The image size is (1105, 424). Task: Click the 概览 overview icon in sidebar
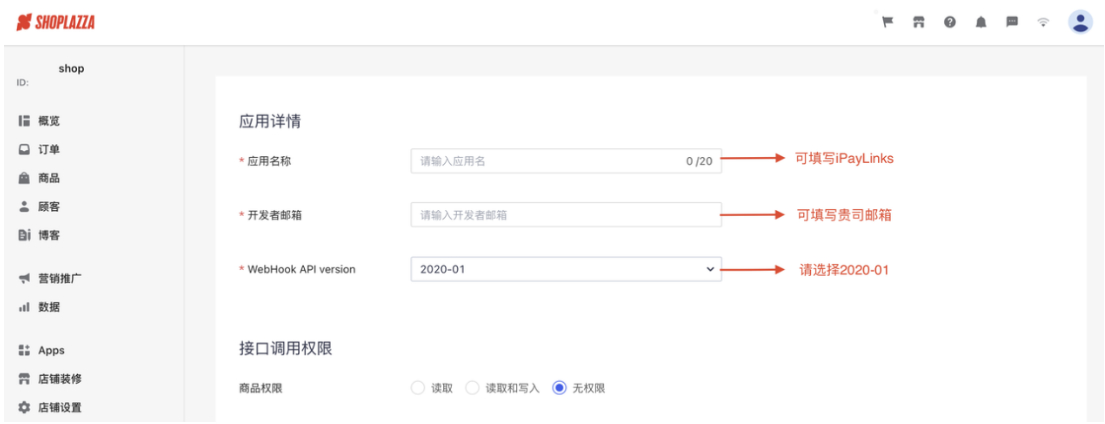pyautogui.click(x=24, y=121)
